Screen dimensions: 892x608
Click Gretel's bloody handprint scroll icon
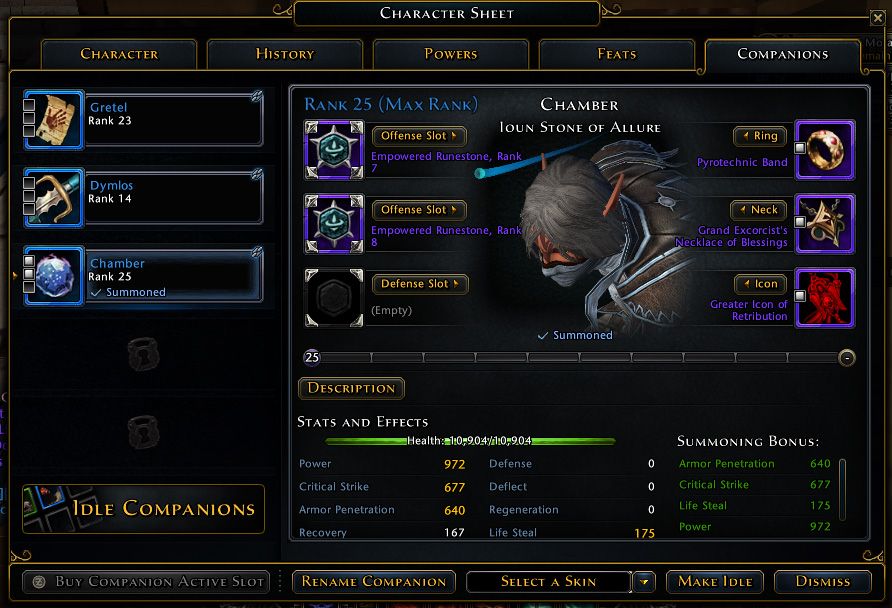click(x=55, y=119)
